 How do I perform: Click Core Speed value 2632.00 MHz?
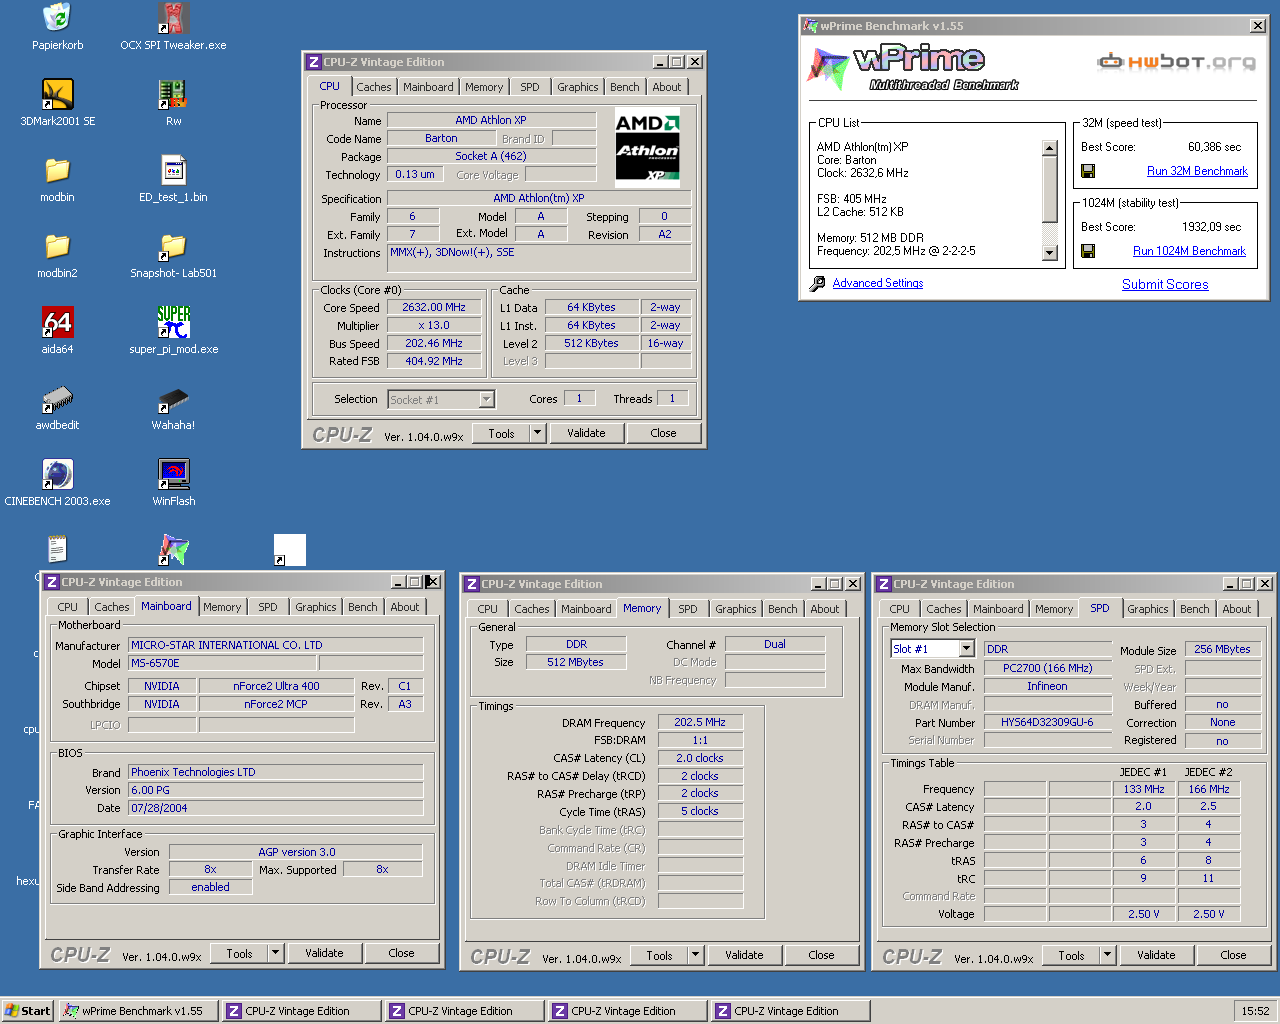click(434, 308)
